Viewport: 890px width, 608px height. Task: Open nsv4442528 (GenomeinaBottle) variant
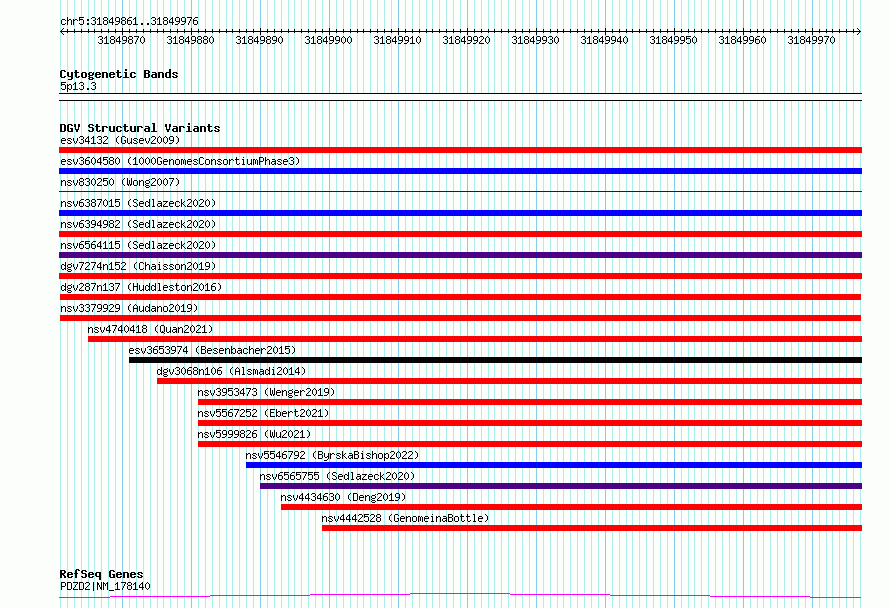pos(405,518)
